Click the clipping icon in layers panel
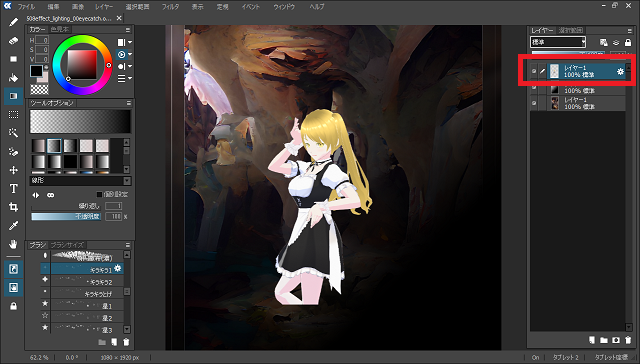The width and height of the screenshot is (640, 364). (x=616, y=42)
